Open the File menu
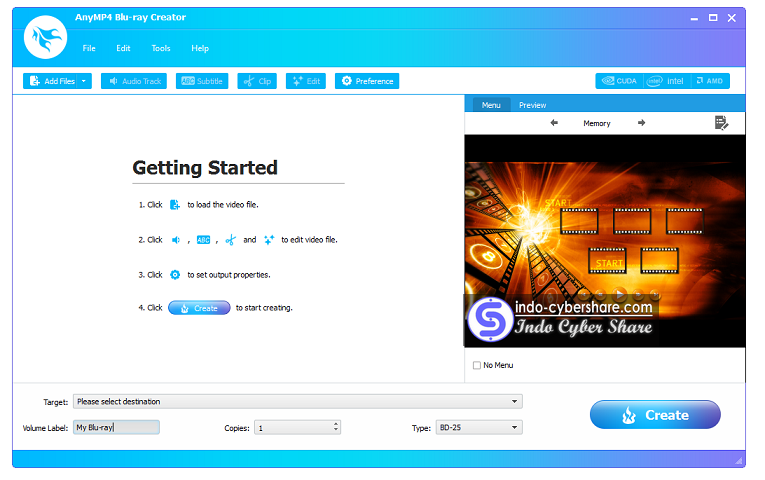This screenshot has width=765, height=480. point(89,48)
